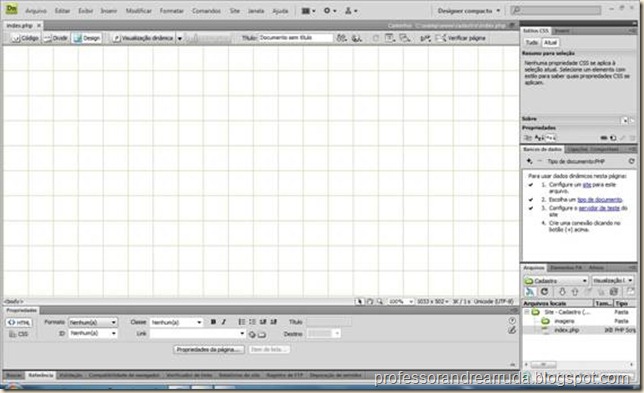Open the 100% zoom level dropdown
Viewport: 644px width, 393px height.
[x=400, y=301]
